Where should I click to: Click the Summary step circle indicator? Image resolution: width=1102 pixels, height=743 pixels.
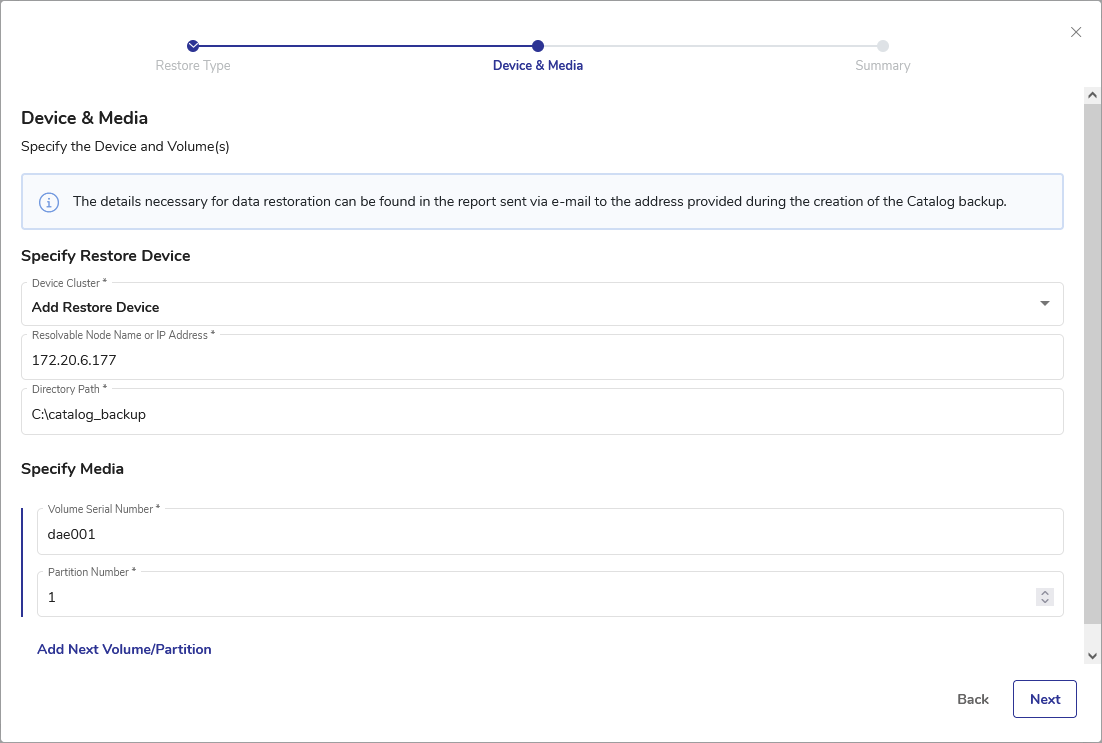click(x=883, y=45)
